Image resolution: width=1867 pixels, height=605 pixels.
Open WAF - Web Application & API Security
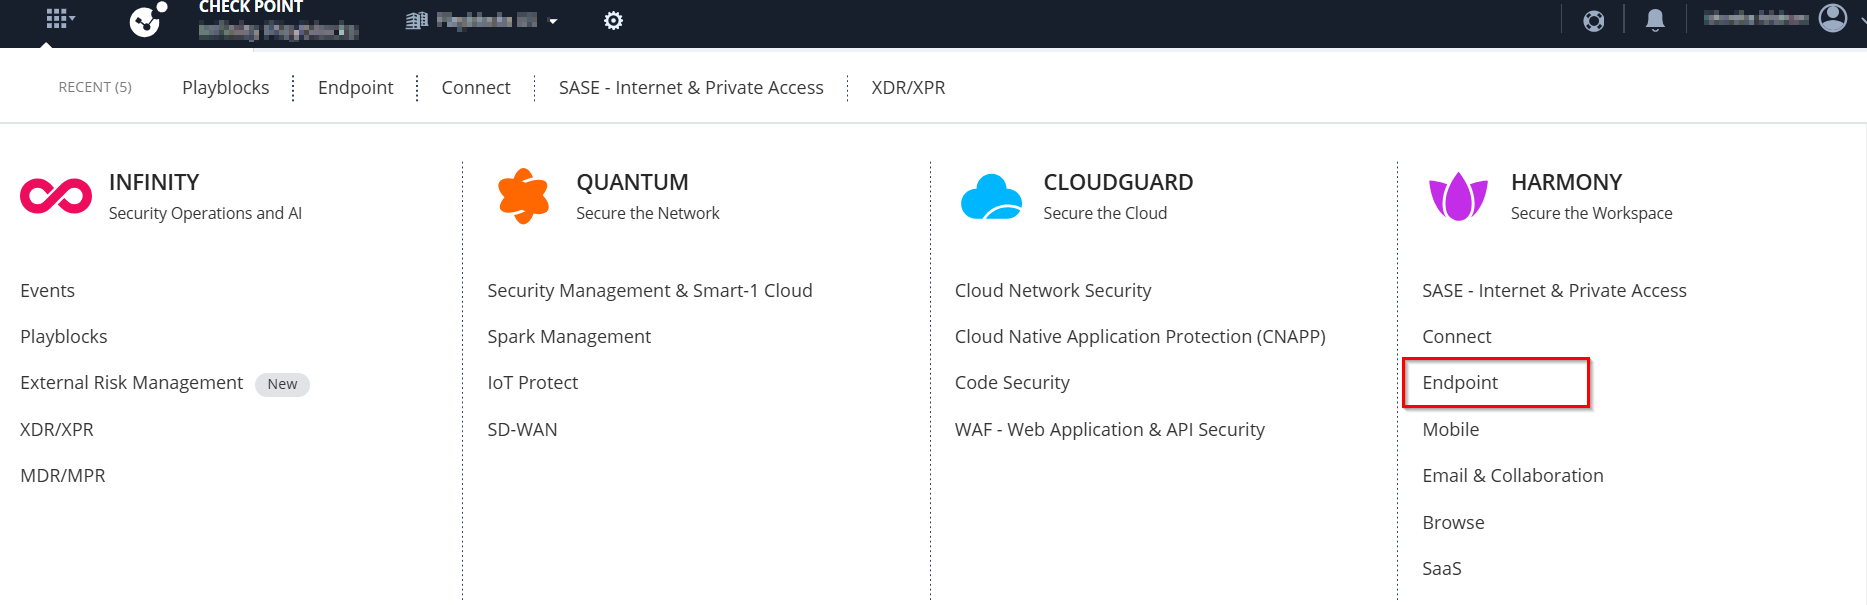1110,429
